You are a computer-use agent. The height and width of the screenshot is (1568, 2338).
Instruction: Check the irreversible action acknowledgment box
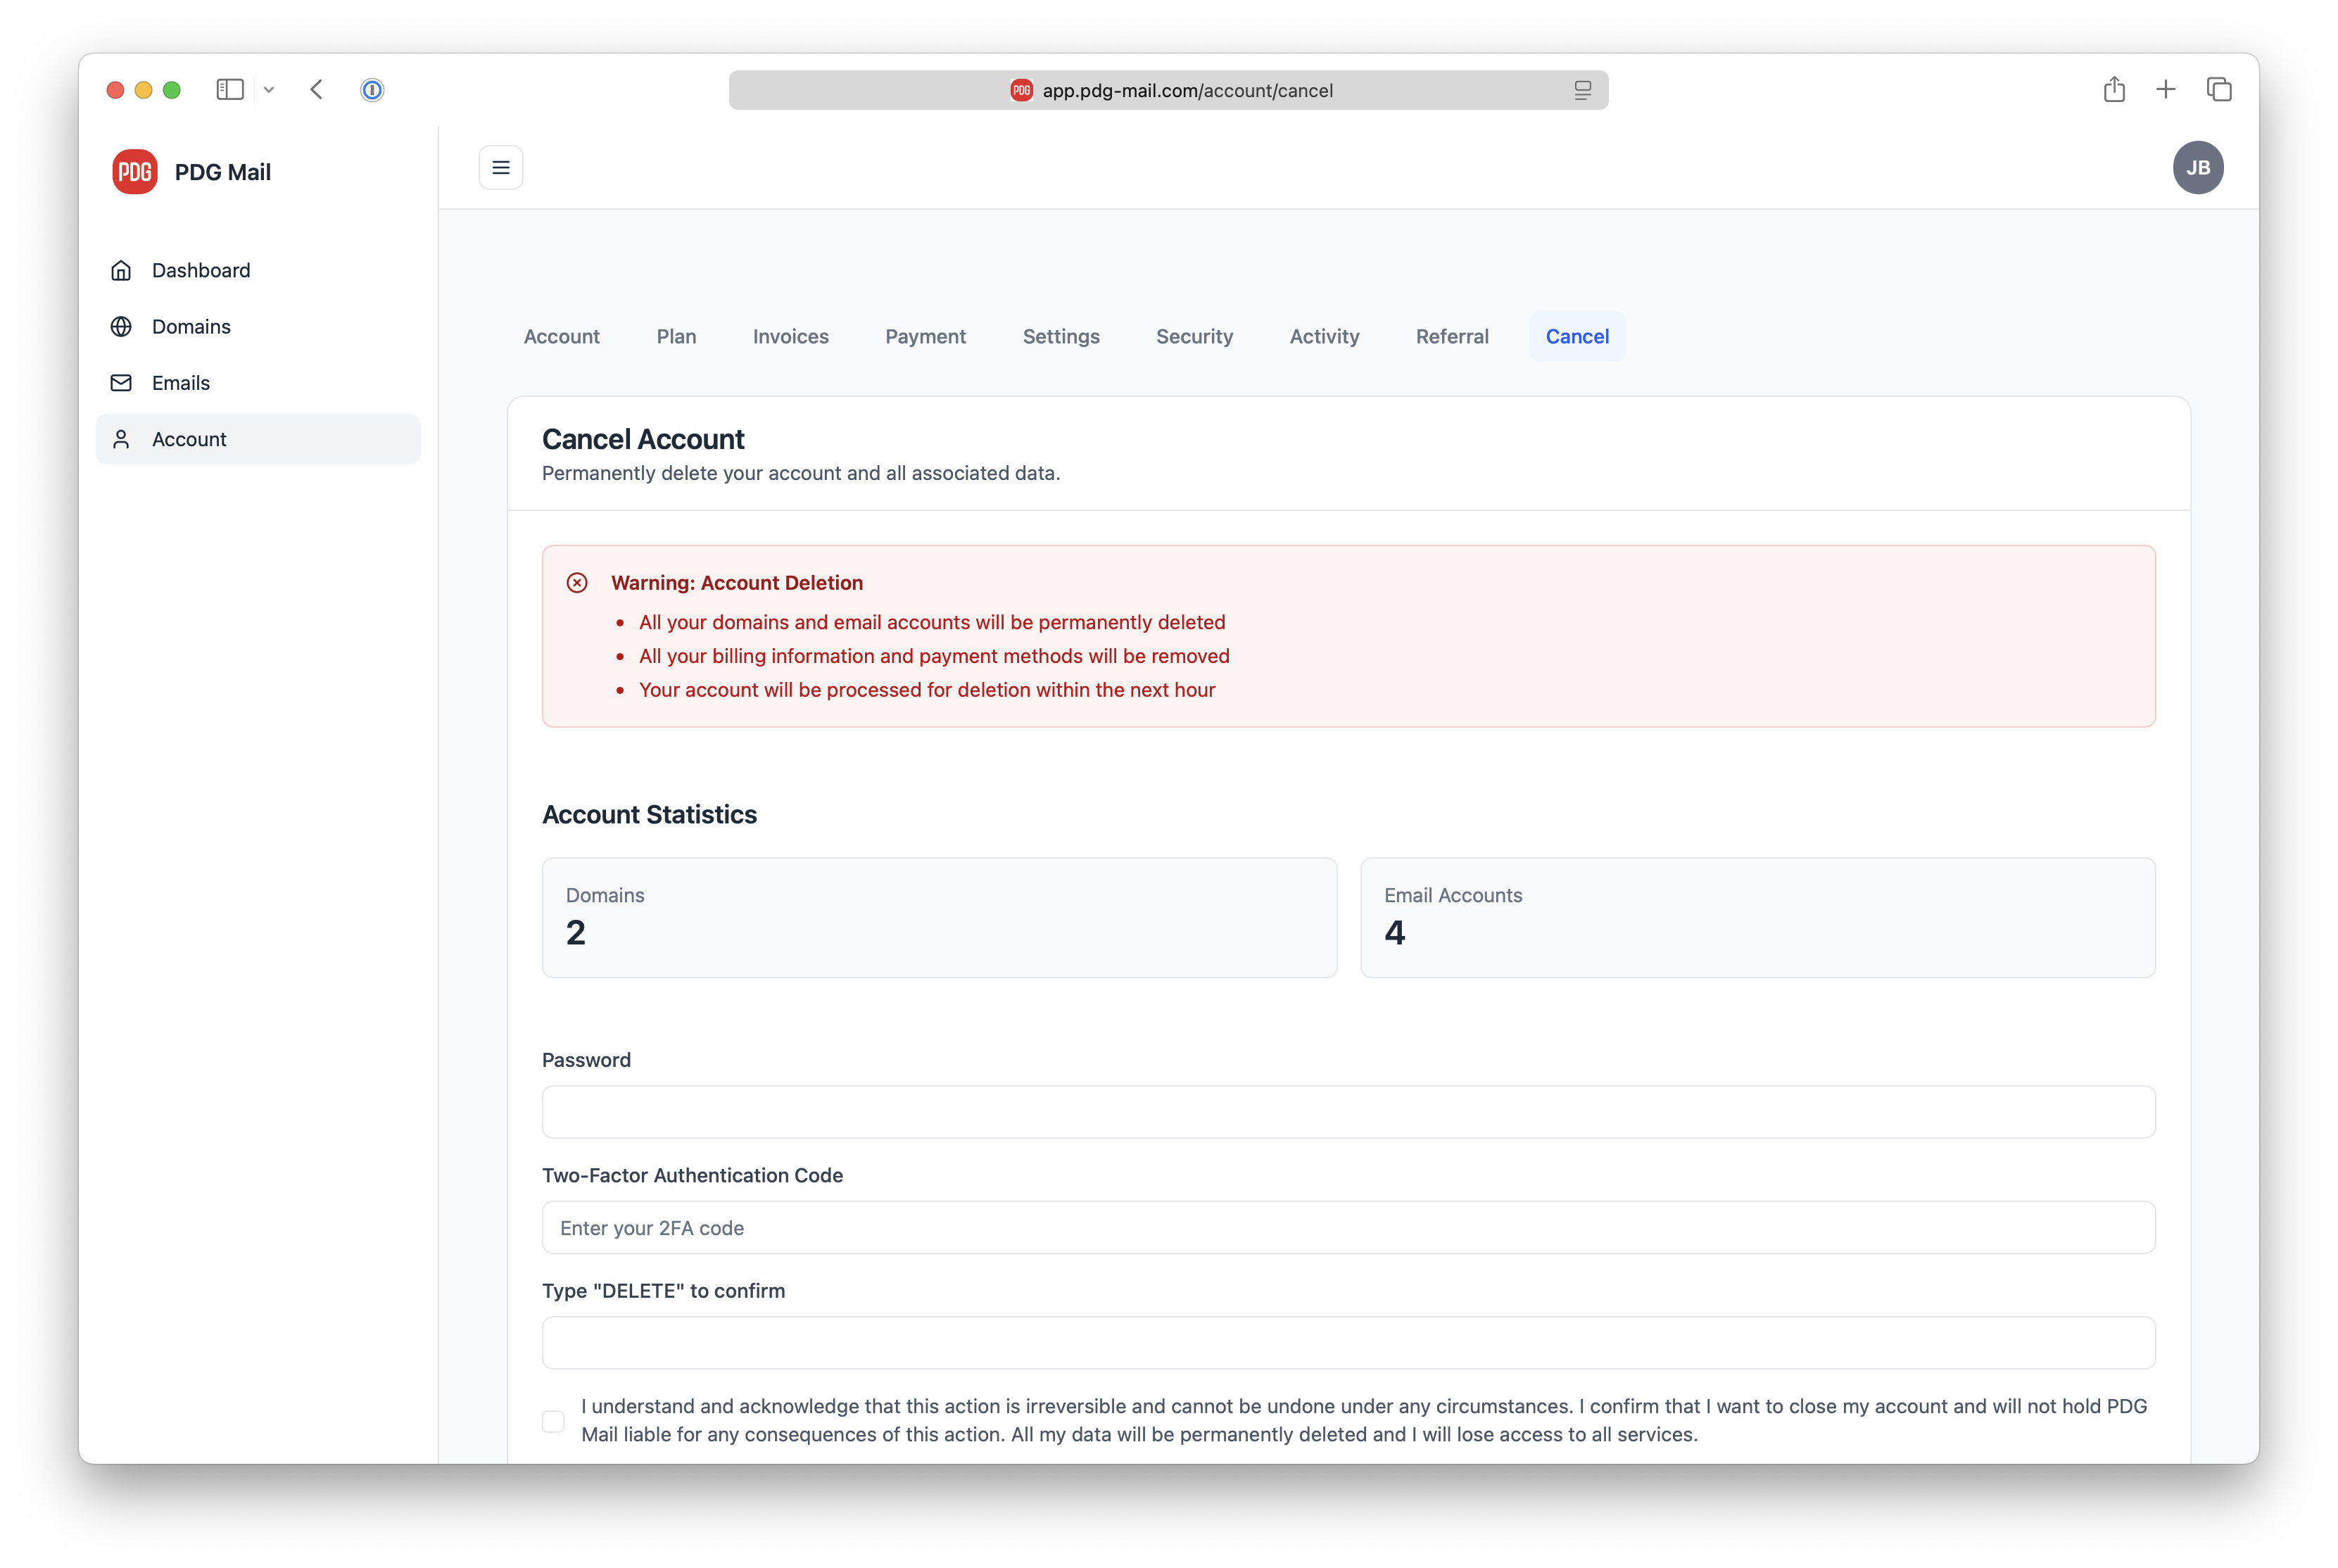tap(553, 1420)
